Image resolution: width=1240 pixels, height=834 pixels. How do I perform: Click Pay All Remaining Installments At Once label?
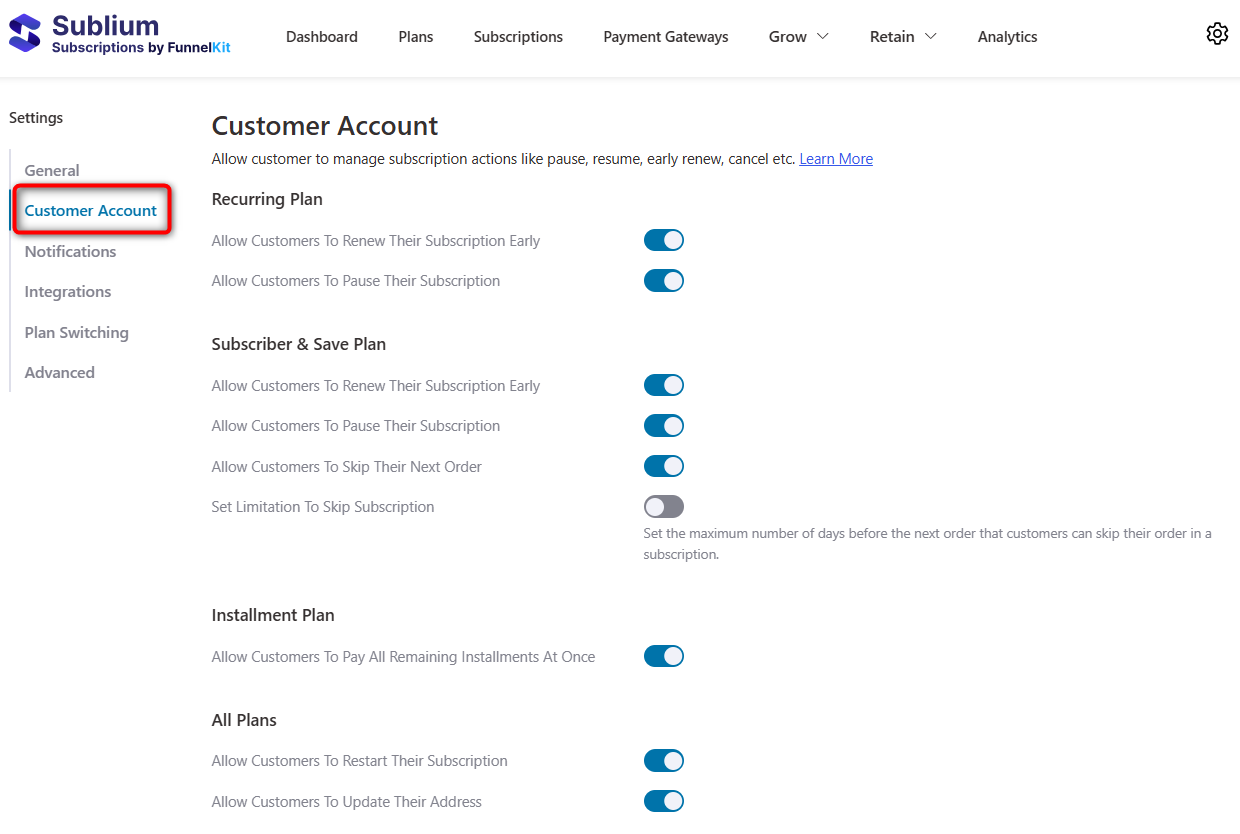click(404, 657)
